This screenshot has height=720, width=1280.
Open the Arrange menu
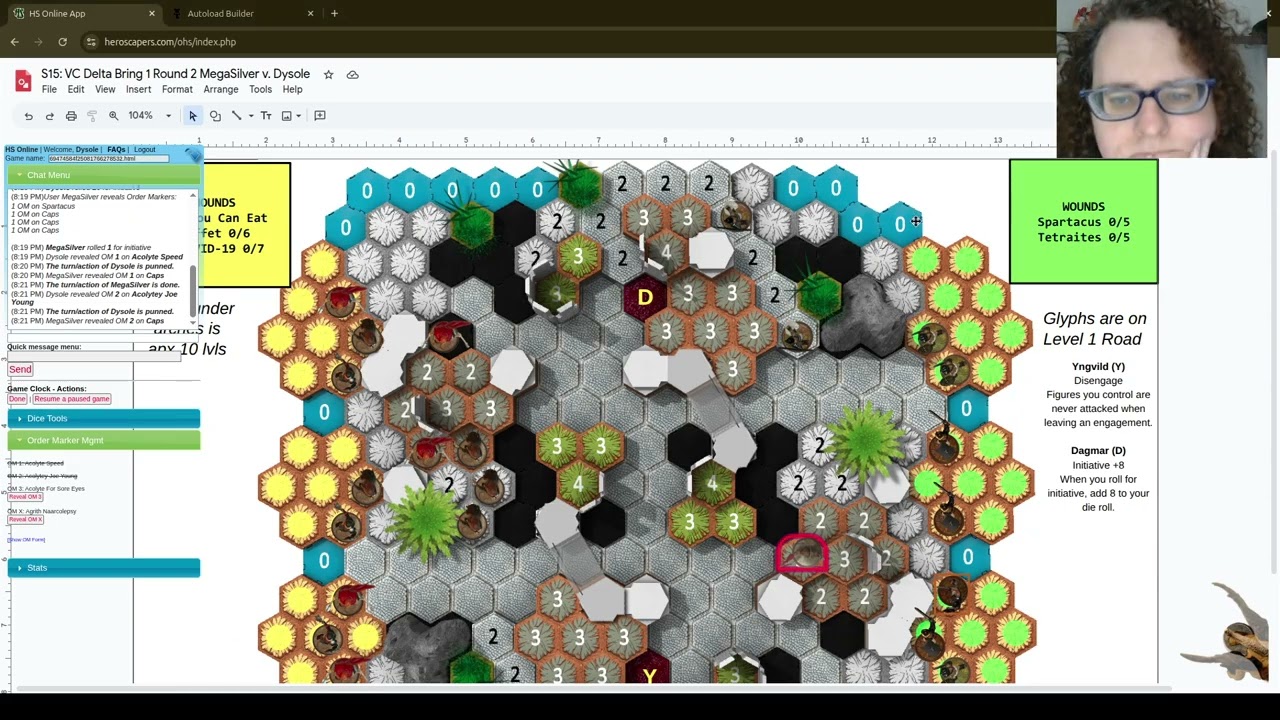click(x=221, y=90)
